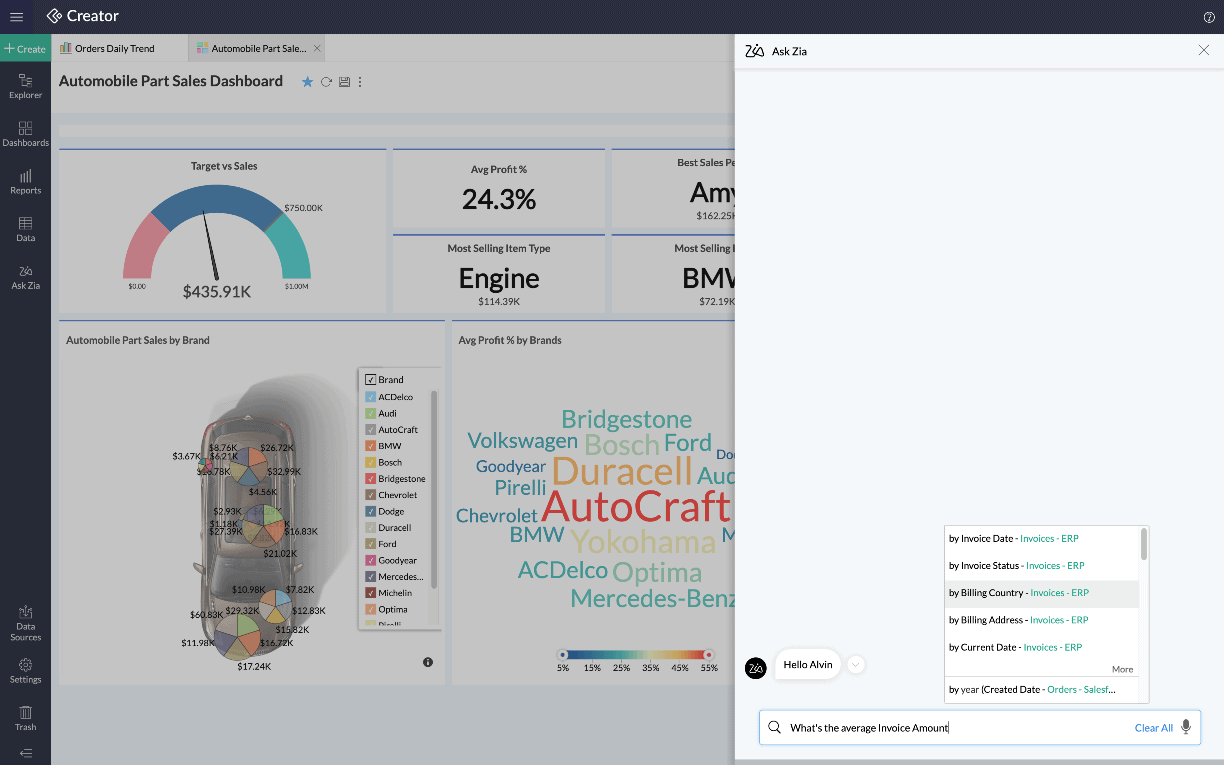The width and height of the screenshot is (1224, 766).
Task: Refresh the dashboard using reload icon
Action: pos(326,82)
